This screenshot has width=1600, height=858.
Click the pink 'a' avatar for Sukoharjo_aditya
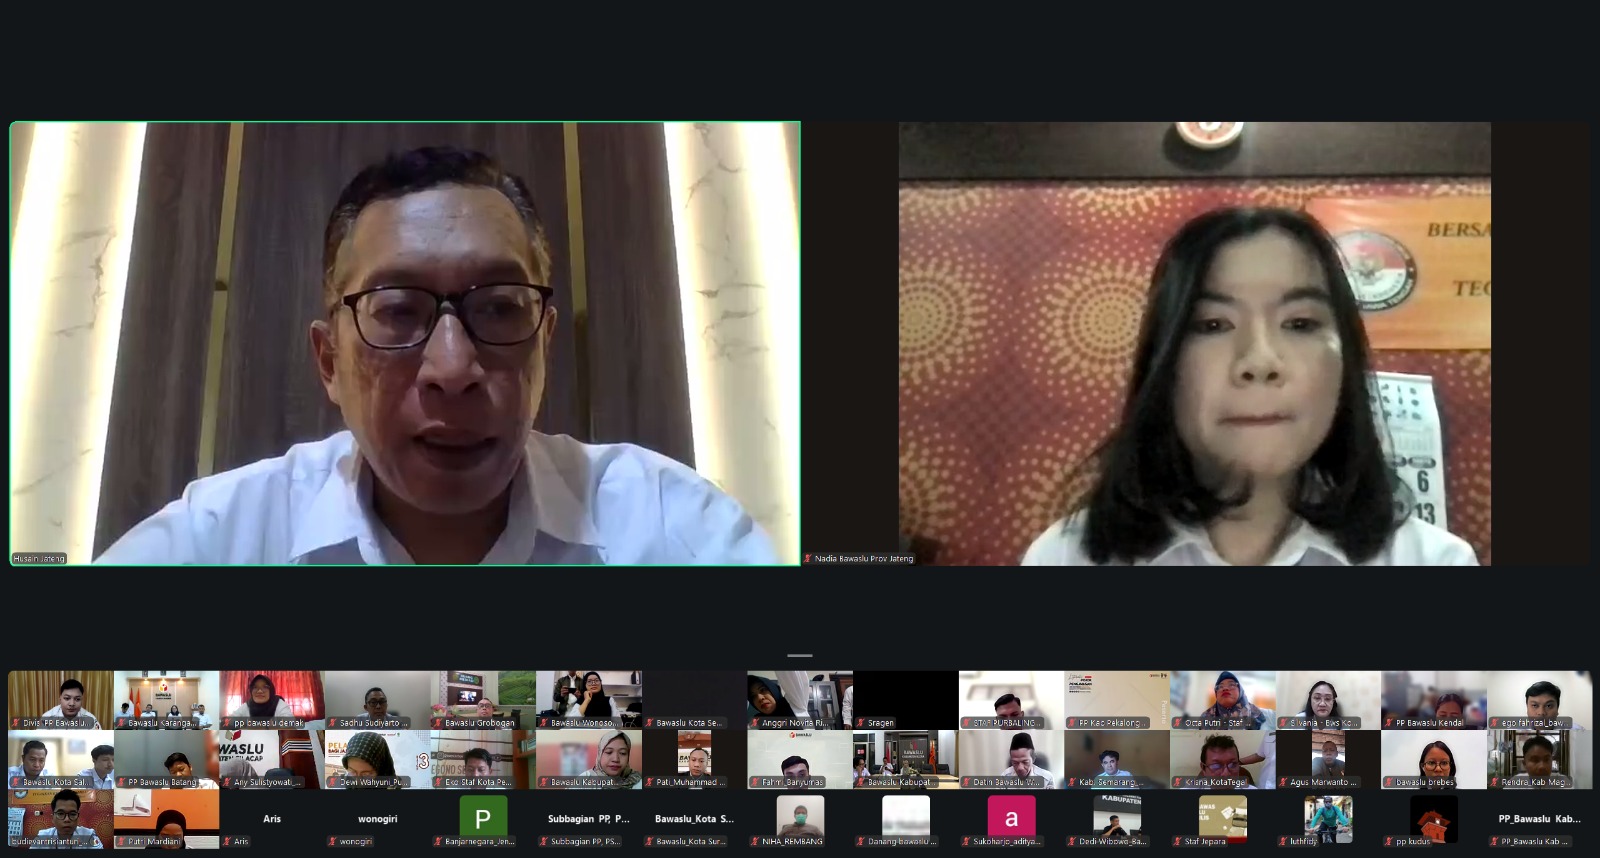(x=1011, y=817)
